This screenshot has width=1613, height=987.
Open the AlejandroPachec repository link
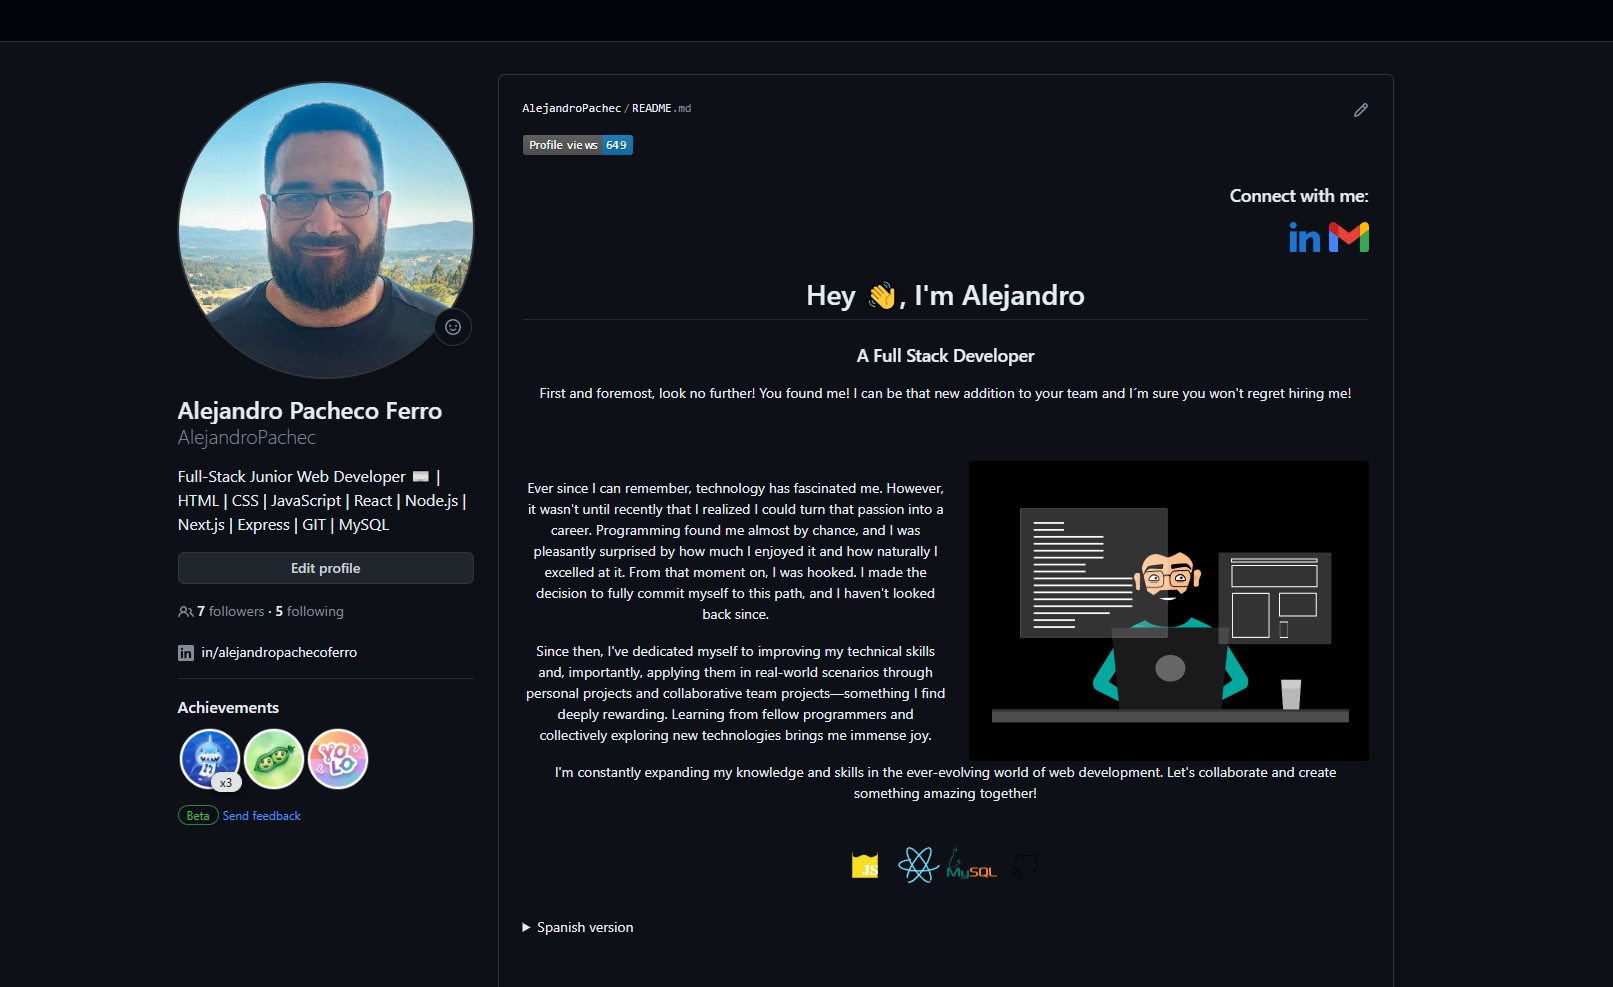(x=571, y=108)
